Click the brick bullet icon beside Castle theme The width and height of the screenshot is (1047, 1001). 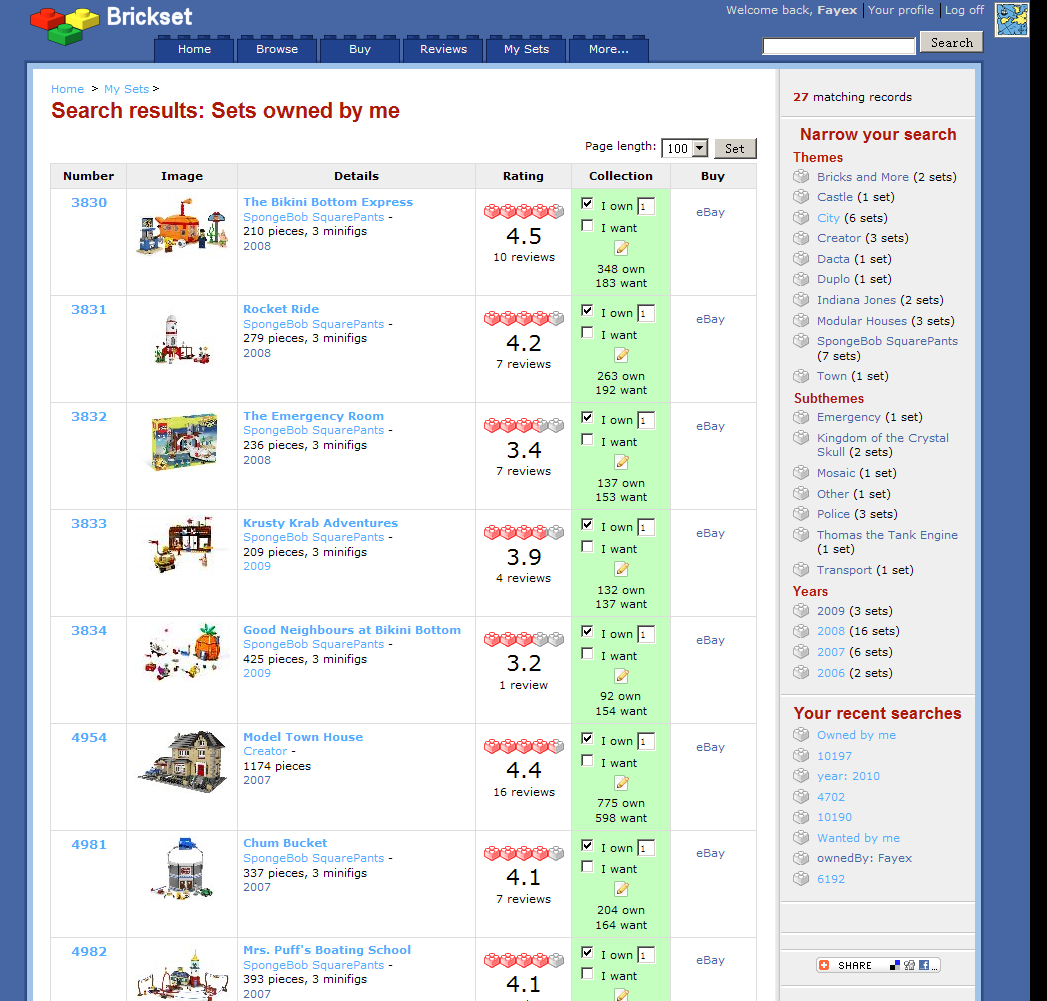[801, 196]
